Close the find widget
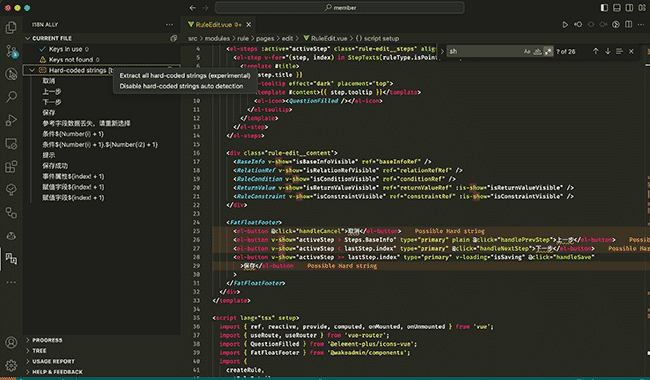The width and height of the screenshot is (650, 380). pos(631,51)
